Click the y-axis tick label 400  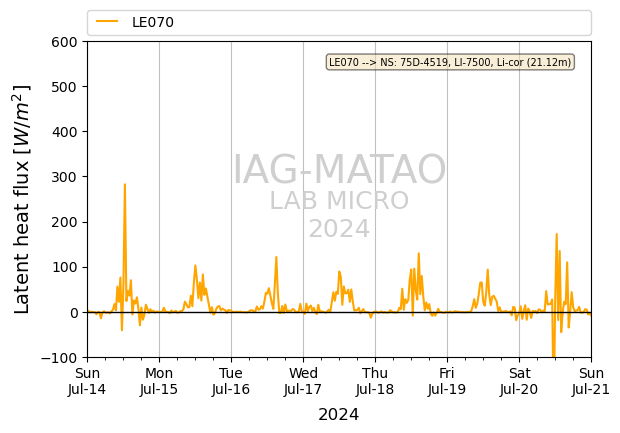[x=64, y=132]
